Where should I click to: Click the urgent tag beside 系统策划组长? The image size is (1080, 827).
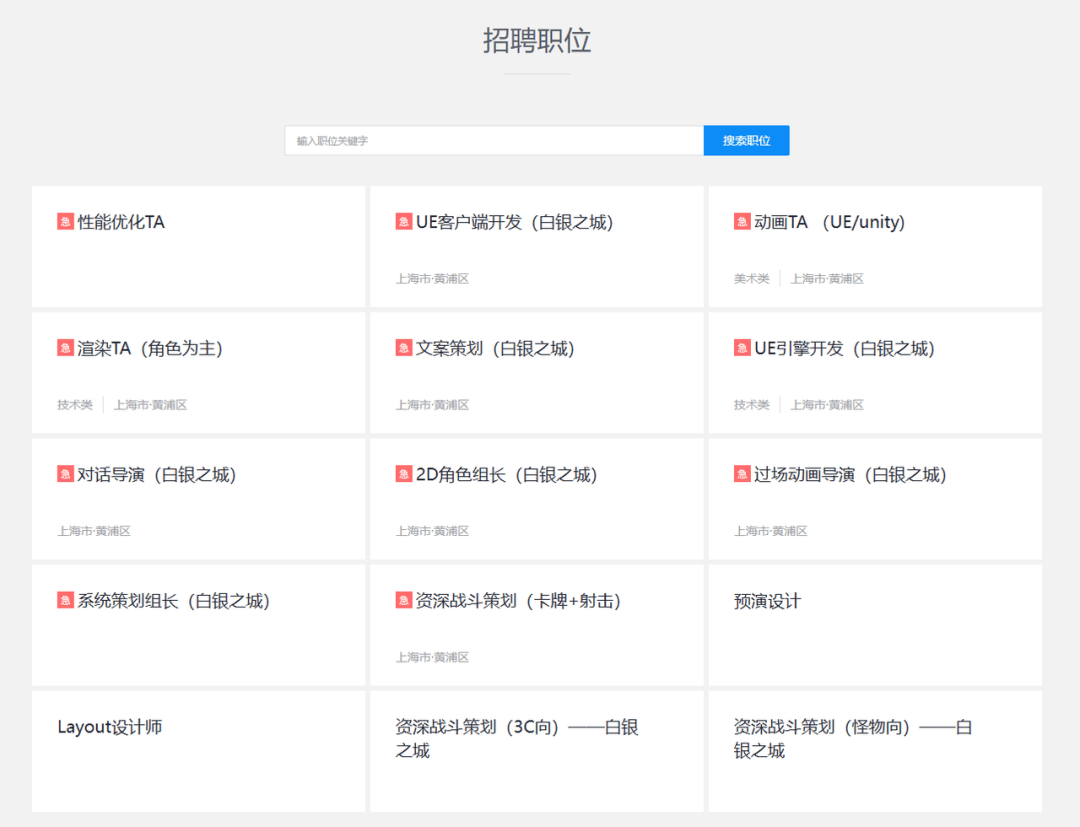click(65, 601)
